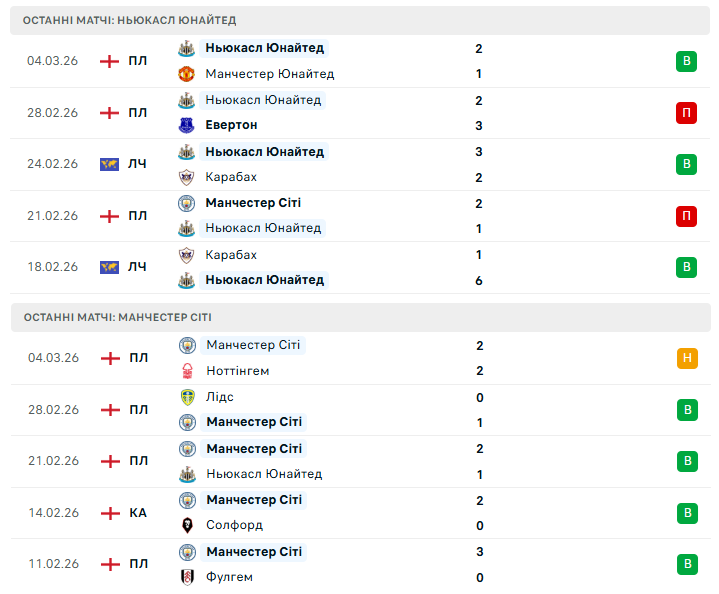This screenshot has height=594, width=719.
Task: Click the orange Н draw badge
Action: (686, 358)
